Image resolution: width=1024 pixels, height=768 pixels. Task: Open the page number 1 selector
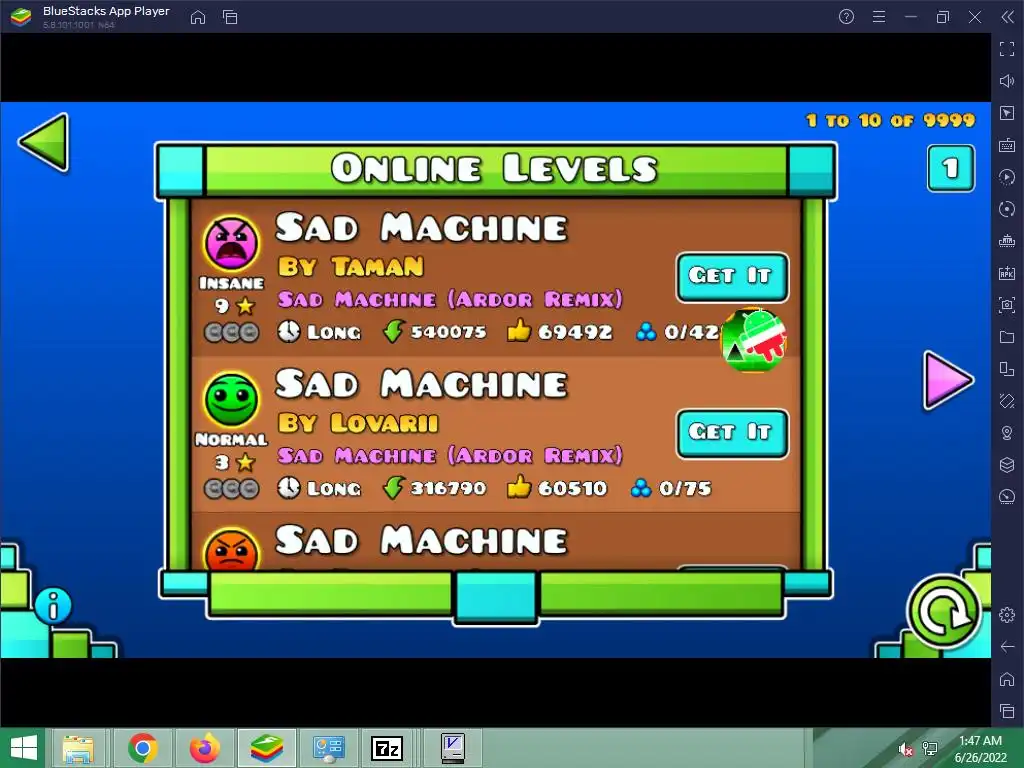pos(950,168)
